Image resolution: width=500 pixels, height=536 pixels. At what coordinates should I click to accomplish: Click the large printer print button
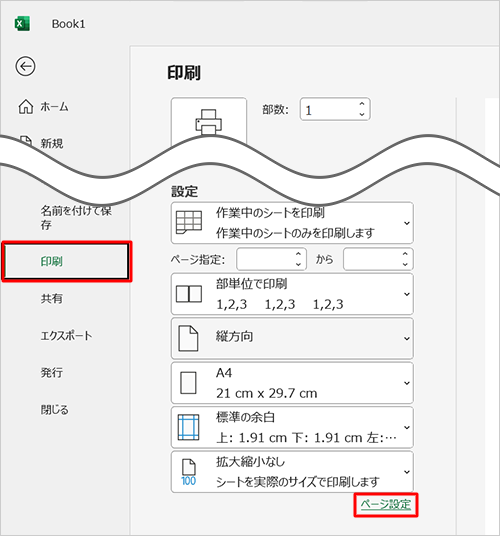[208, 121]
